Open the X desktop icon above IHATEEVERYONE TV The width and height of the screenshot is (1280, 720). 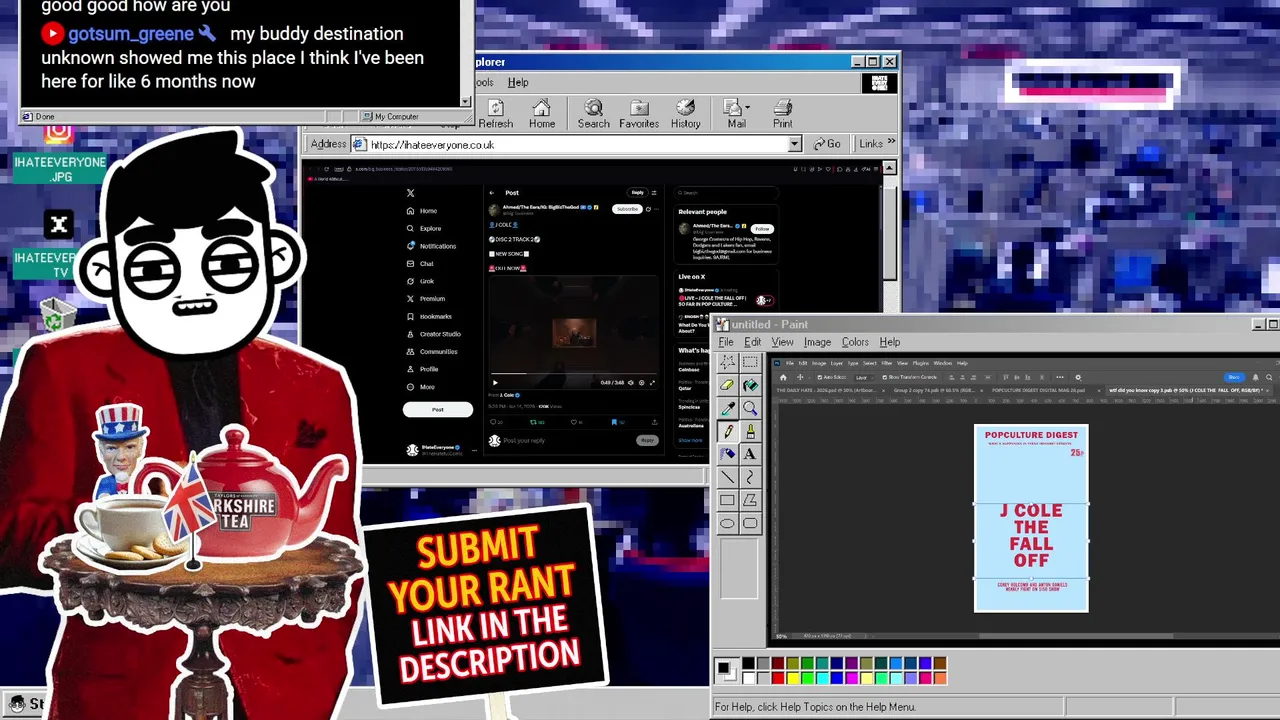[x=59, y=225]
